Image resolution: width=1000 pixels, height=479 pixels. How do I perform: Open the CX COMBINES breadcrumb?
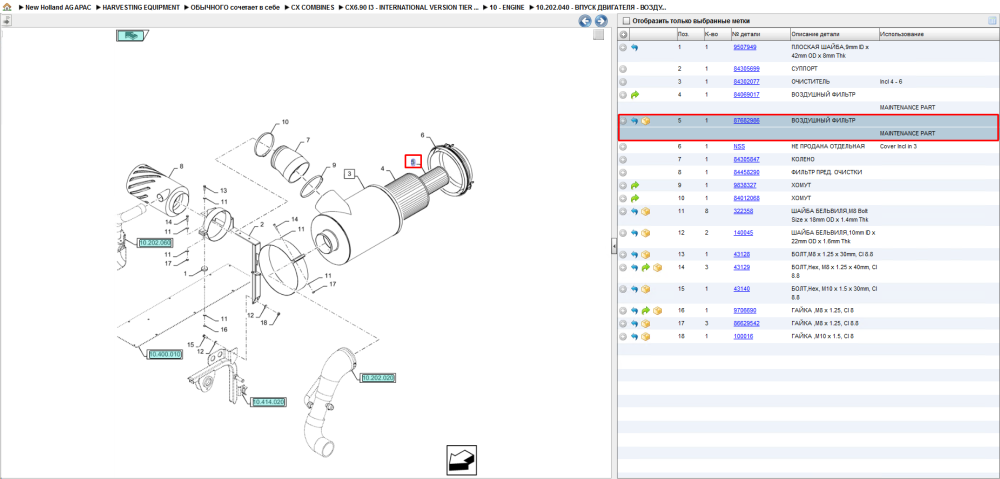(312, 7)
